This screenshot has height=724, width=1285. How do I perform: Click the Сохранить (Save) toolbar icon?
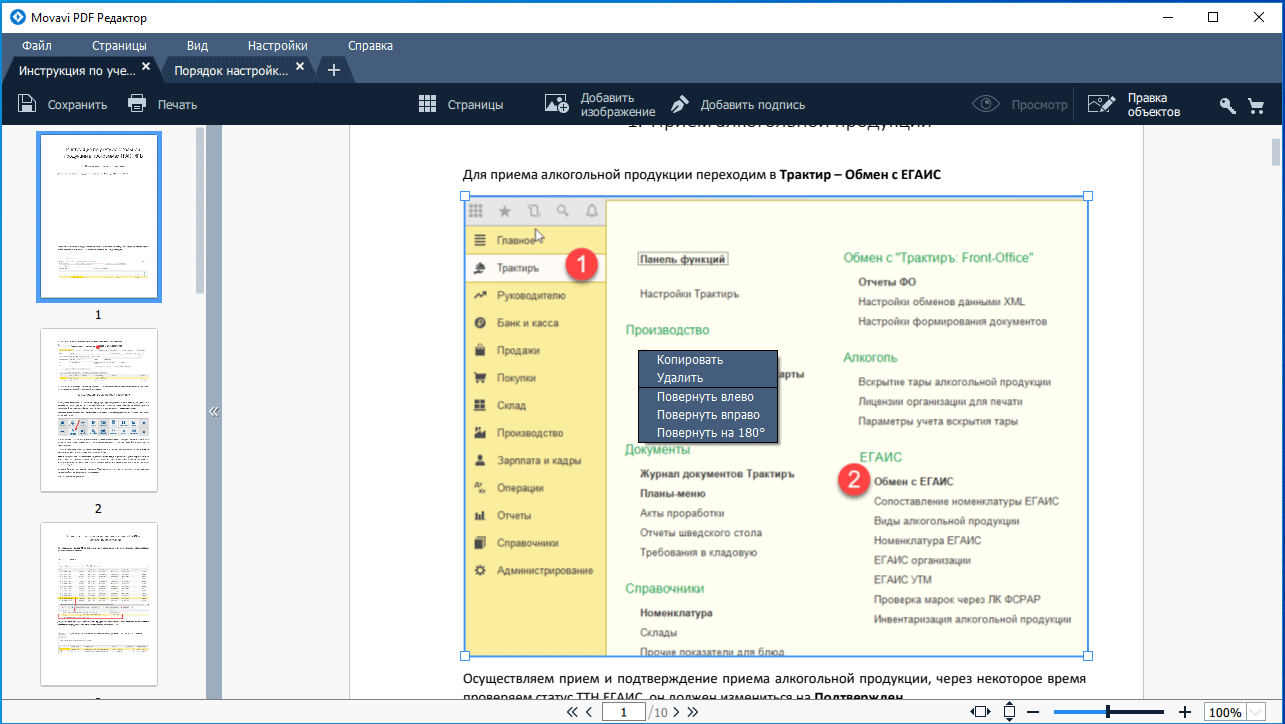pos(27,104)
